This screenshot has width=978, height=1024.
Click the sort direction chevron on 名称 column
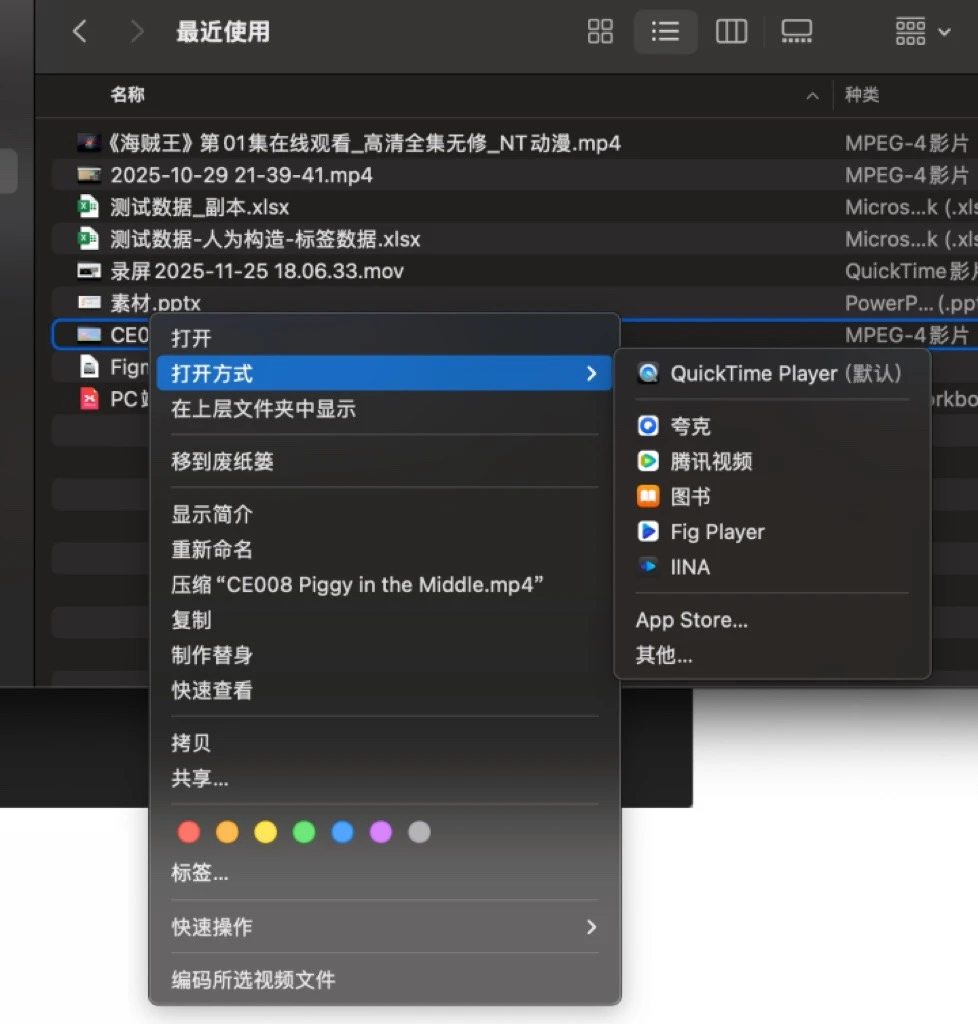pos(813,95)
